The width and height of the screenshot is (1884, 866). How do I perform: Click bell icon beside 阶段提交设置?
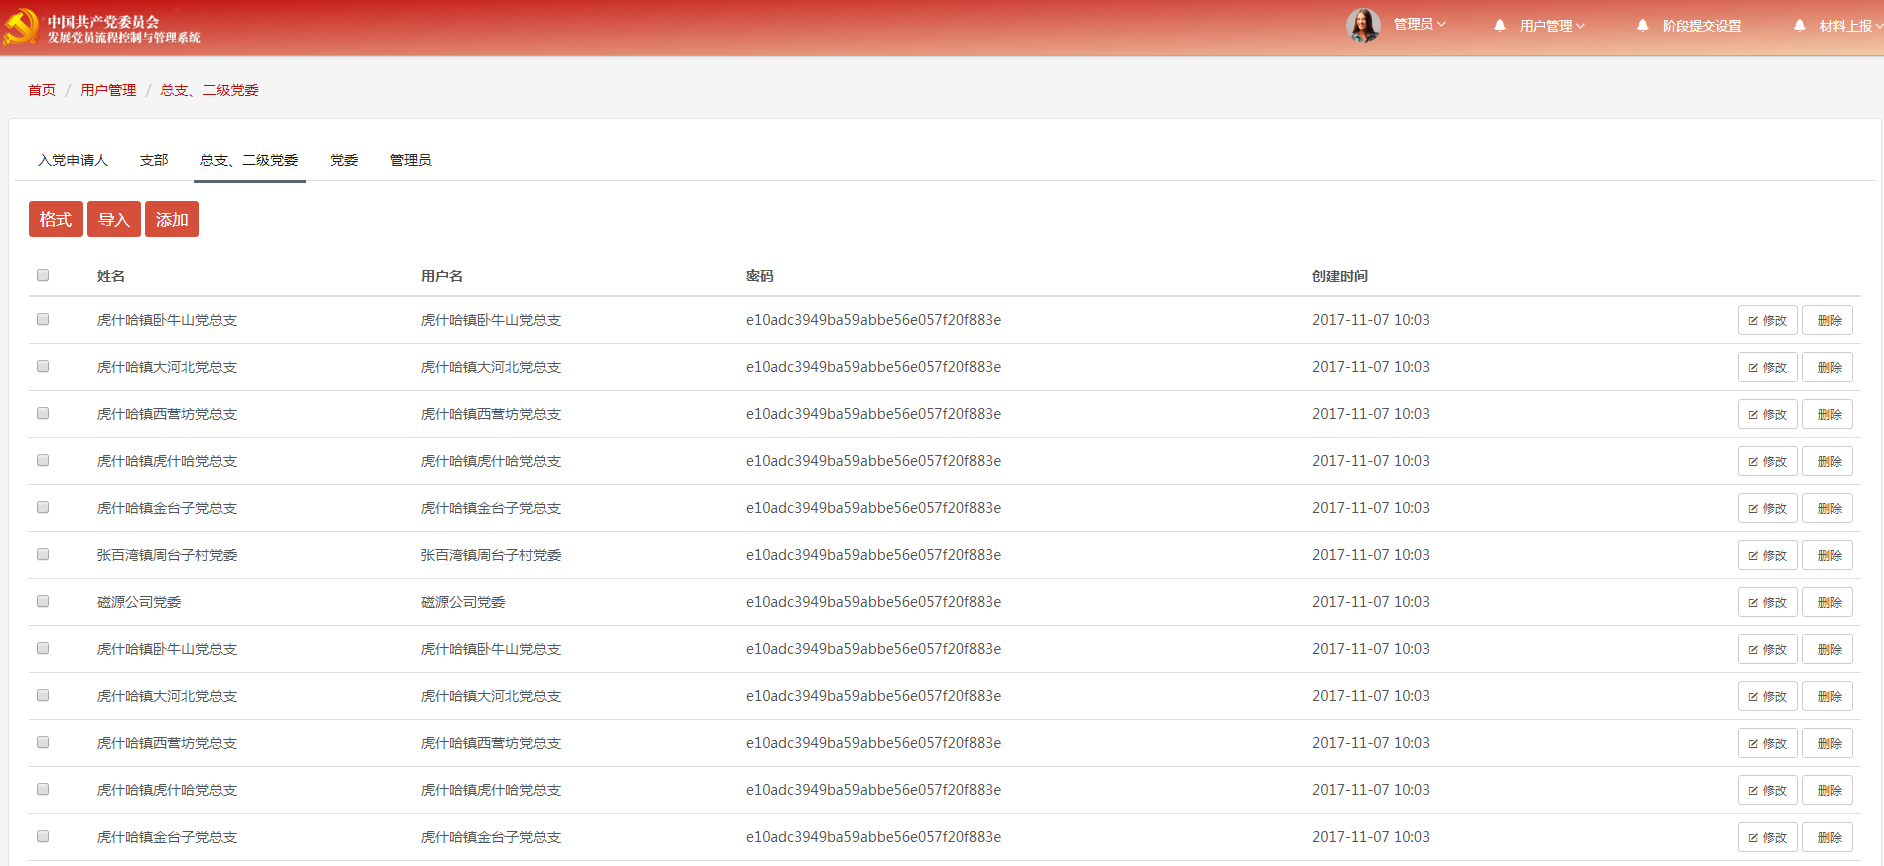[x=1642, y=26]
